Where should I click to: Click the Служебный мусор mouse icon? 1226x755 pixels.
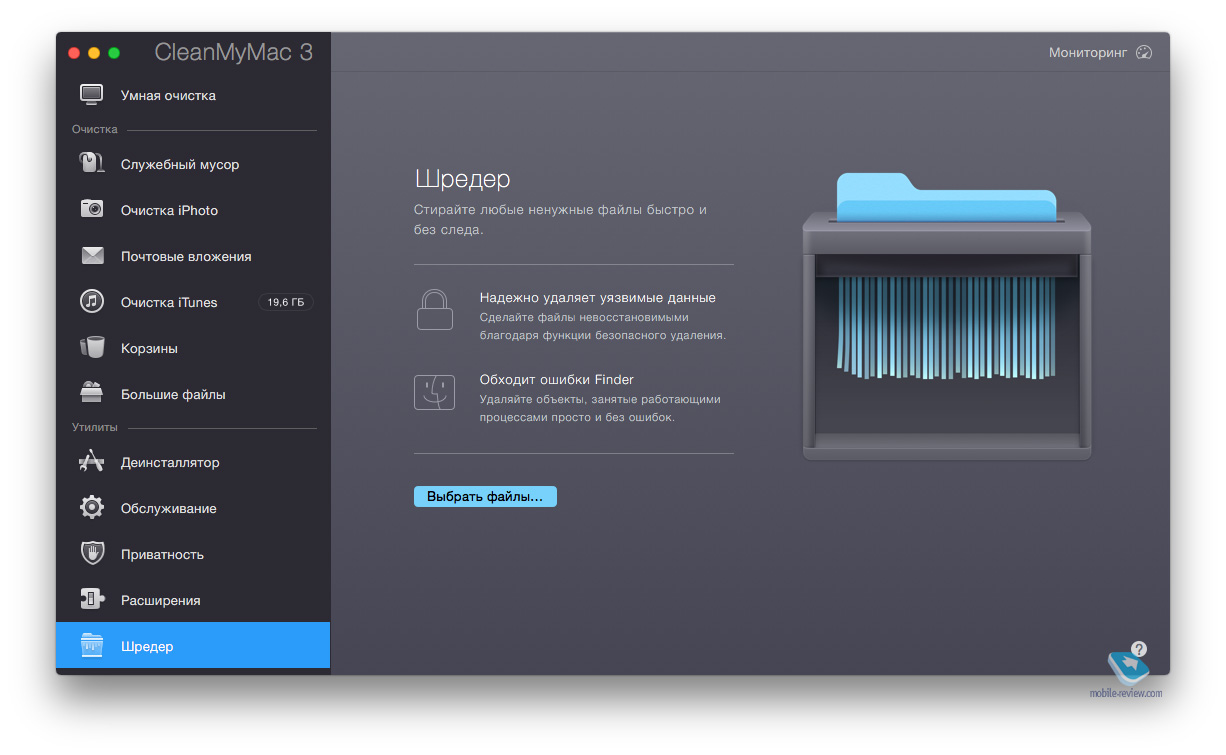[92, 164]
